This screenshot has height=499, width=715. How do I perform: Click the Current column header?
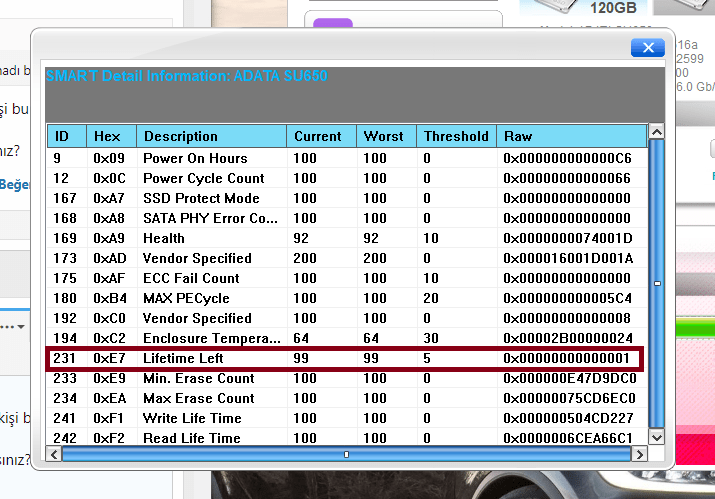click(321, 136)
